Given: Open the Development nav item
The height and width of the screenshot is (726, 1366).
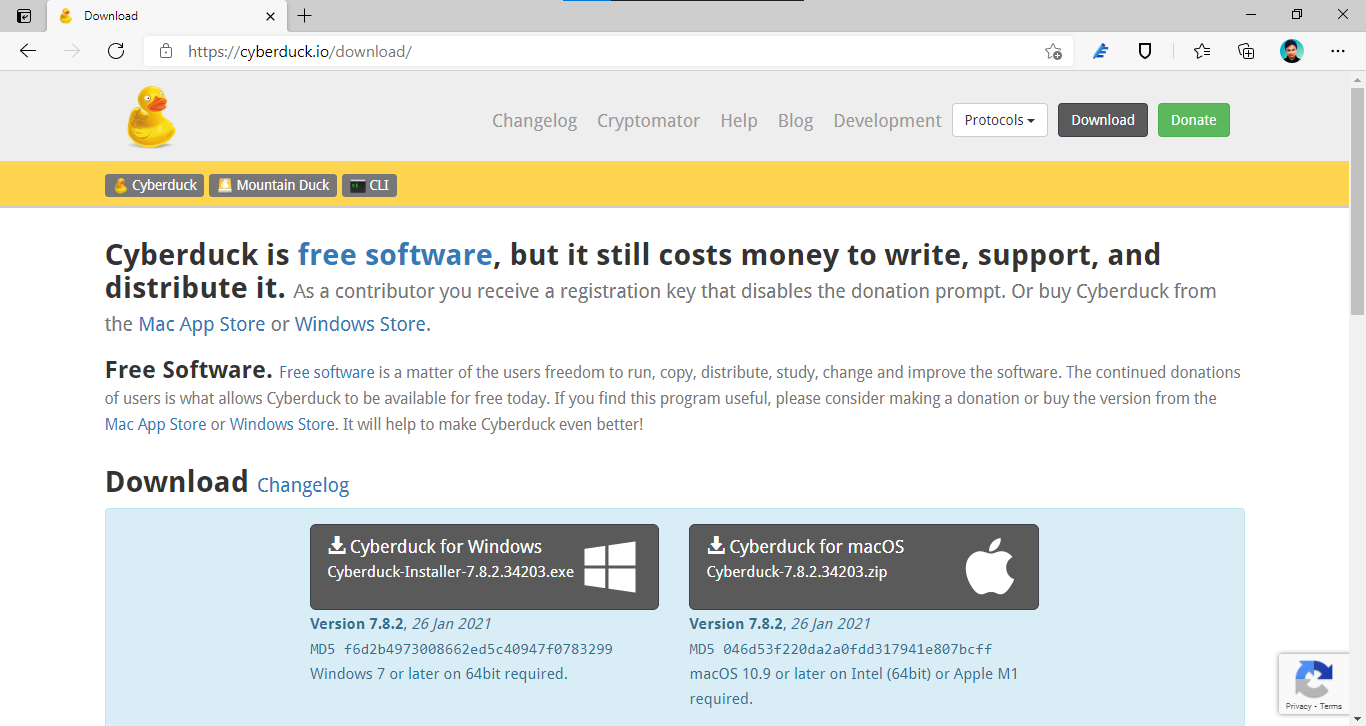Looking at the screenshot, I should point(887,120).
